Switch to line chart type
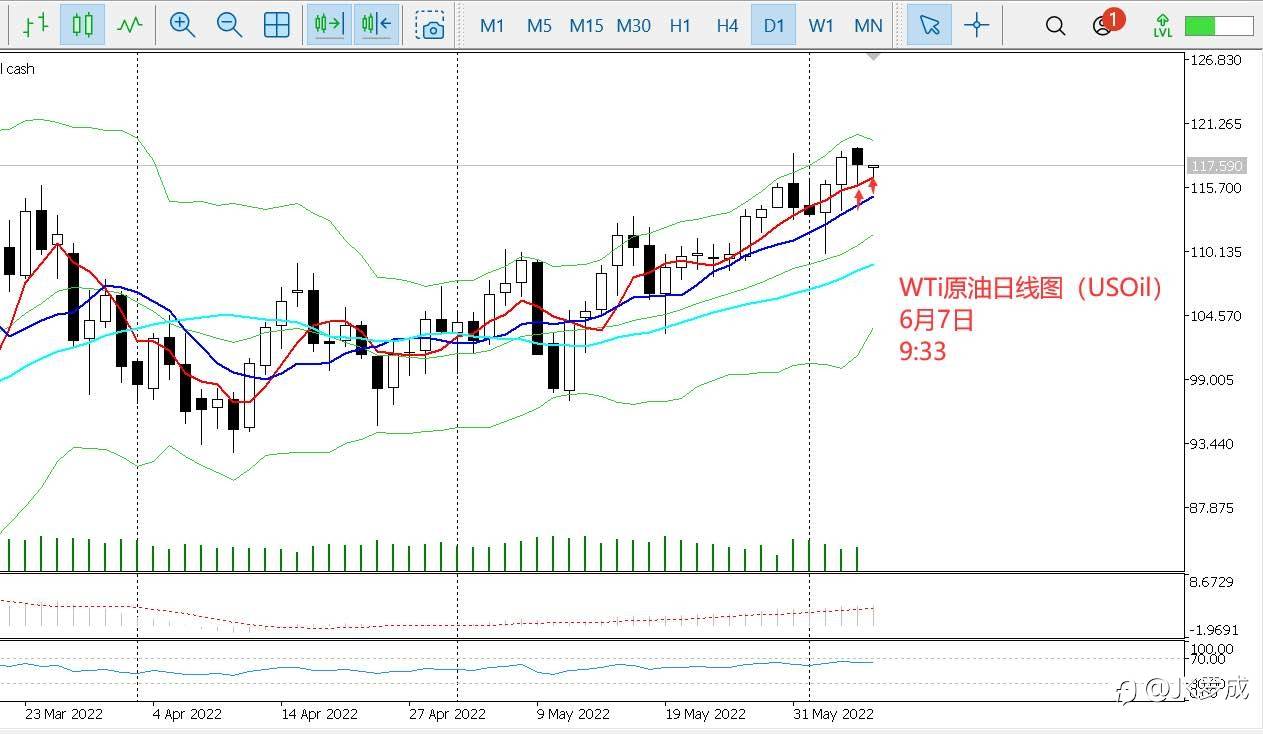 129,25
